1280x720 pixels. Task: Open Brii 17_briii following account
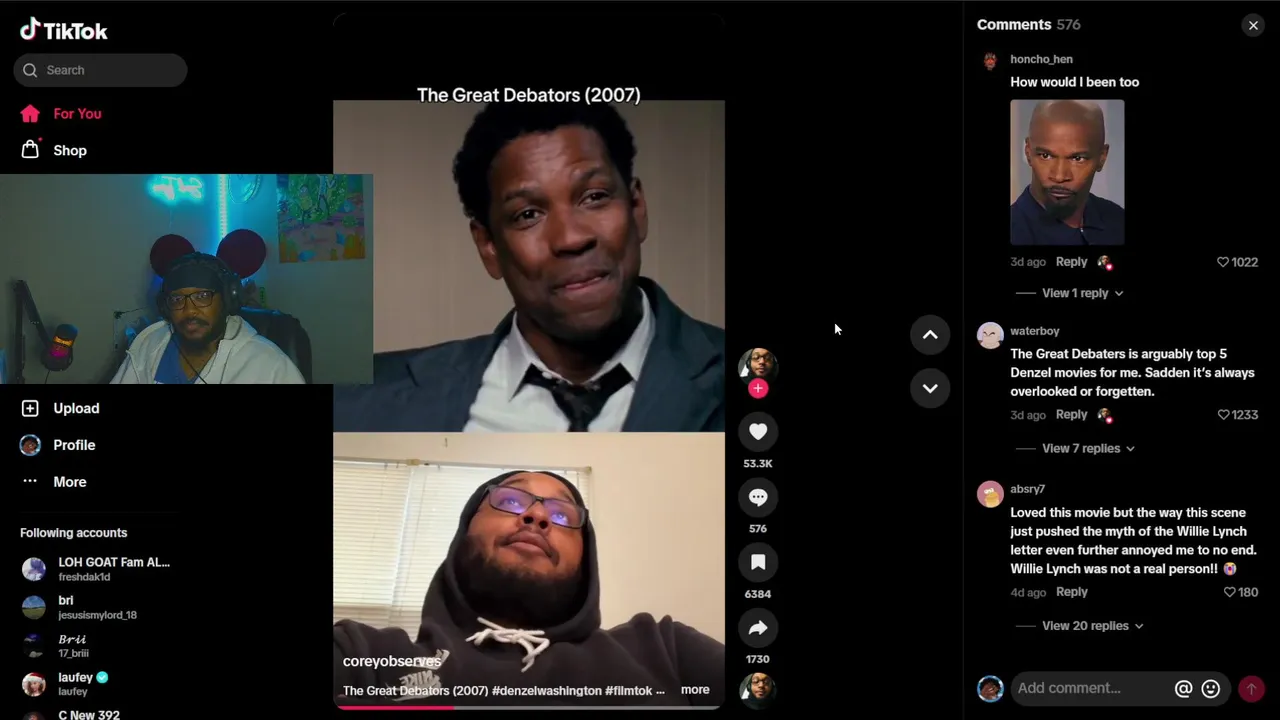pos(97,645)
